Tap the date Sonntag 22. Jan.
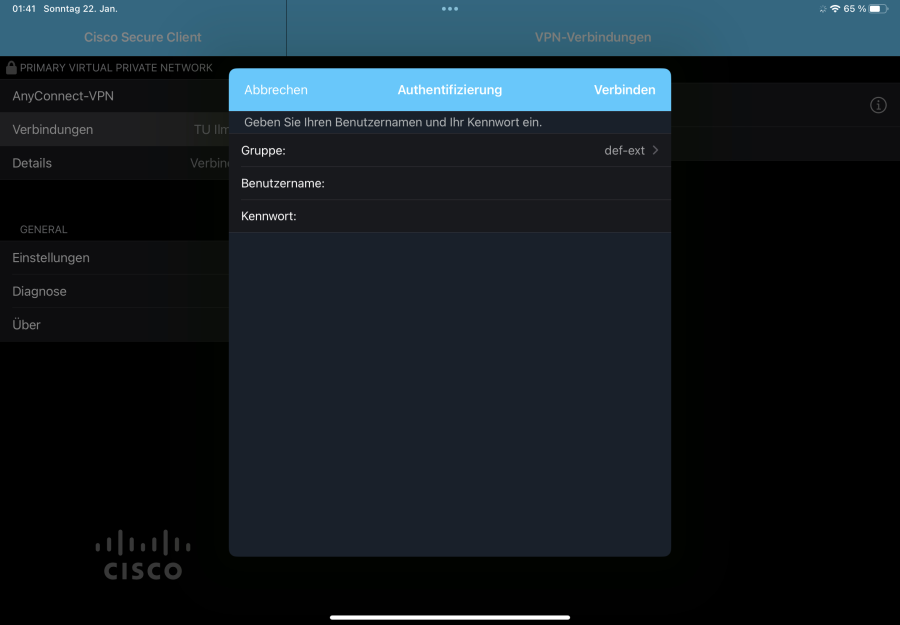Screen dimensions: 900x625 pos(80,9)
